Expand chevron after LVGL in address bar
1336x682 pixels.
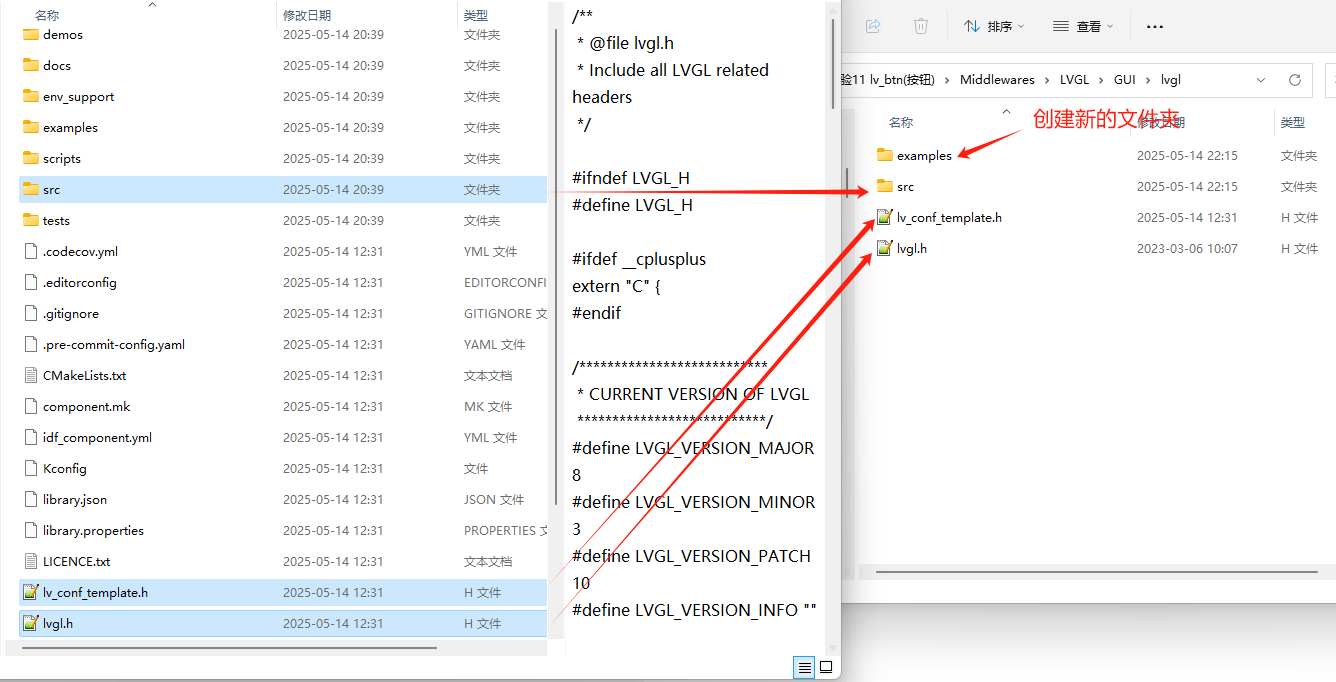point(1100,80)
